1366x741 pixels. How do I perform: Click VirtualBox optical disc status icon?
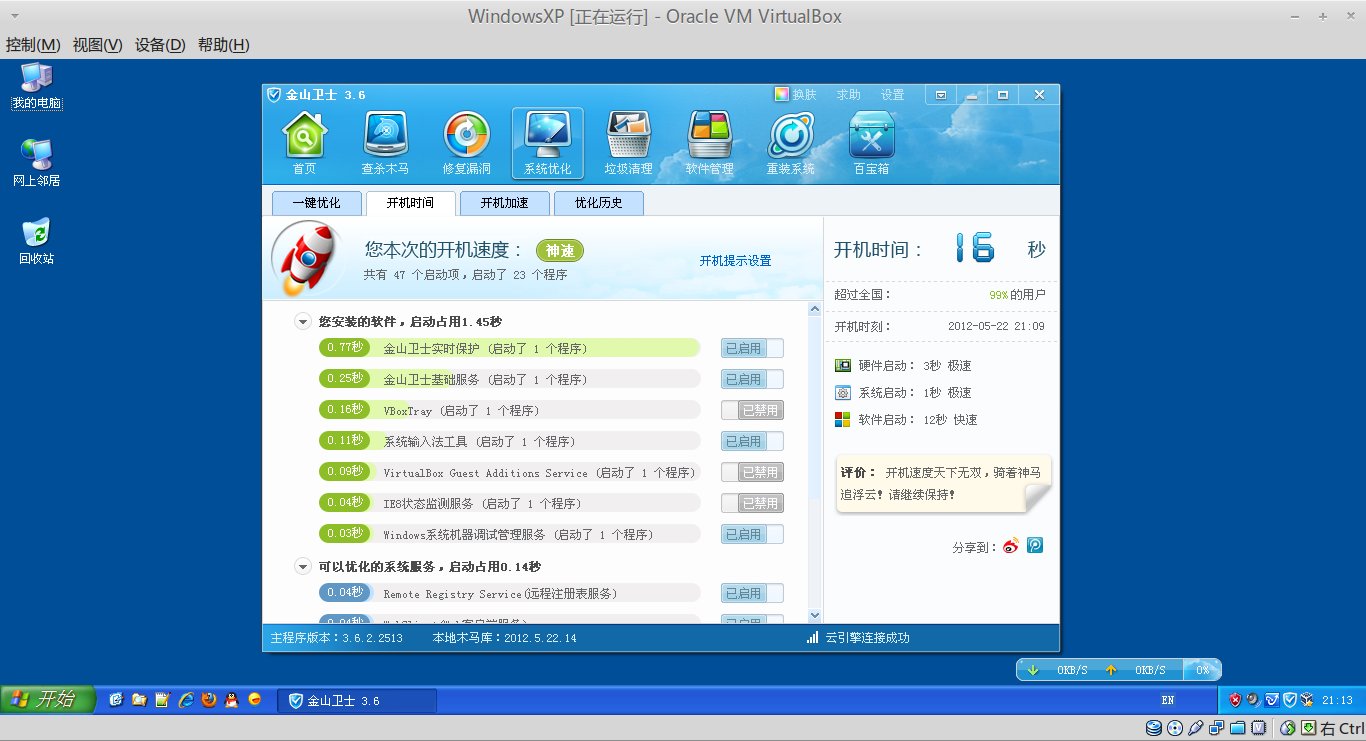pyautogui.click(x=1175, y=728)
